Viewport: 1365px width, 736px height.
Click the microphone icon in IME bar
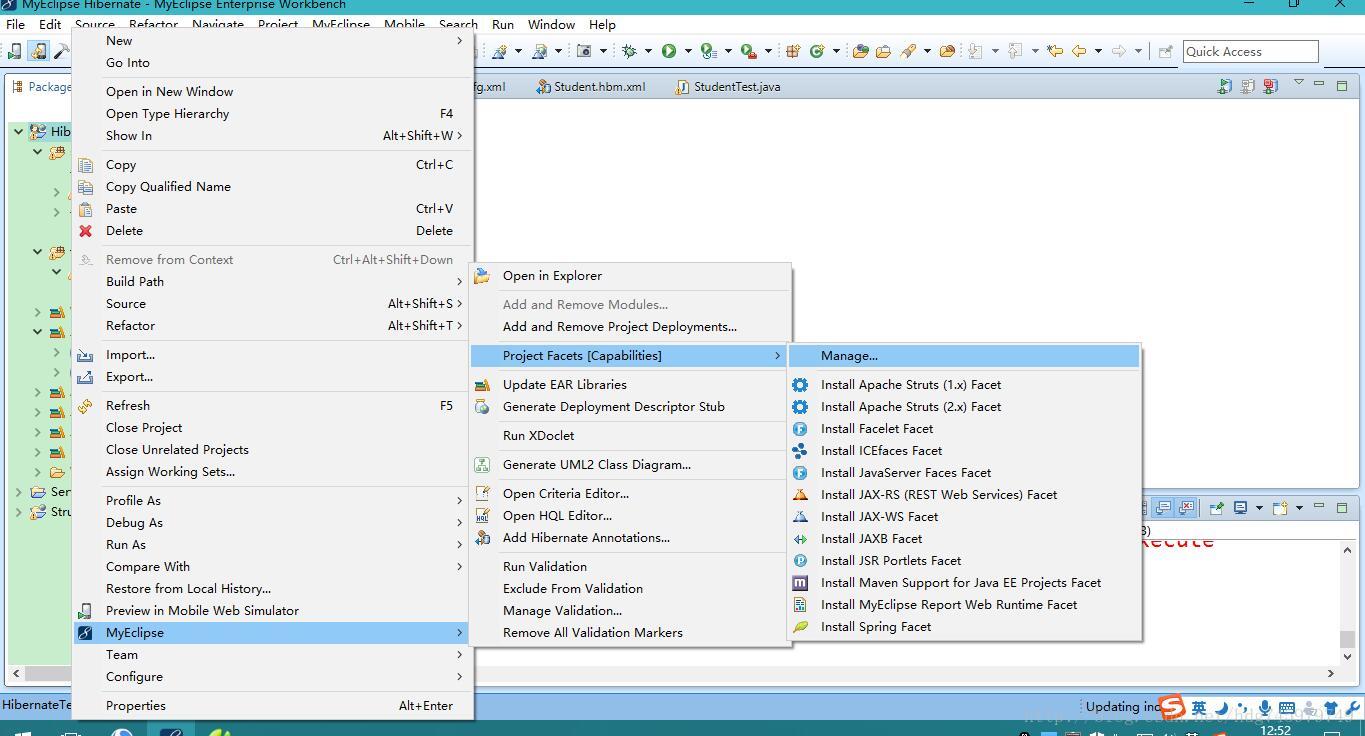(x=1264, y=708)
